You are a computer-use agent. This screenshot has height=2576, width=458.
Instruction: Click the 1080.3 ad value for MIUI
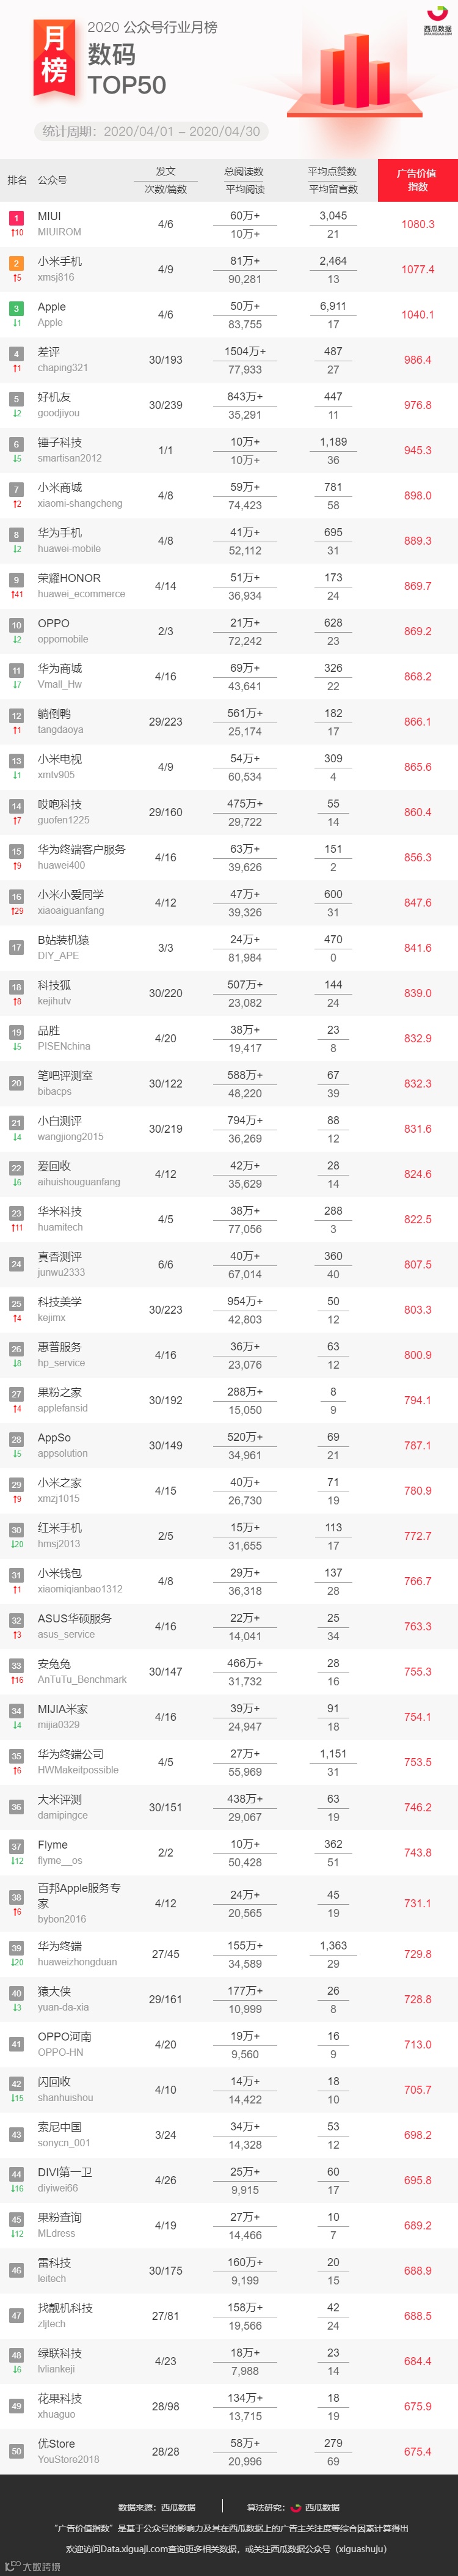[x=418, y=224]
